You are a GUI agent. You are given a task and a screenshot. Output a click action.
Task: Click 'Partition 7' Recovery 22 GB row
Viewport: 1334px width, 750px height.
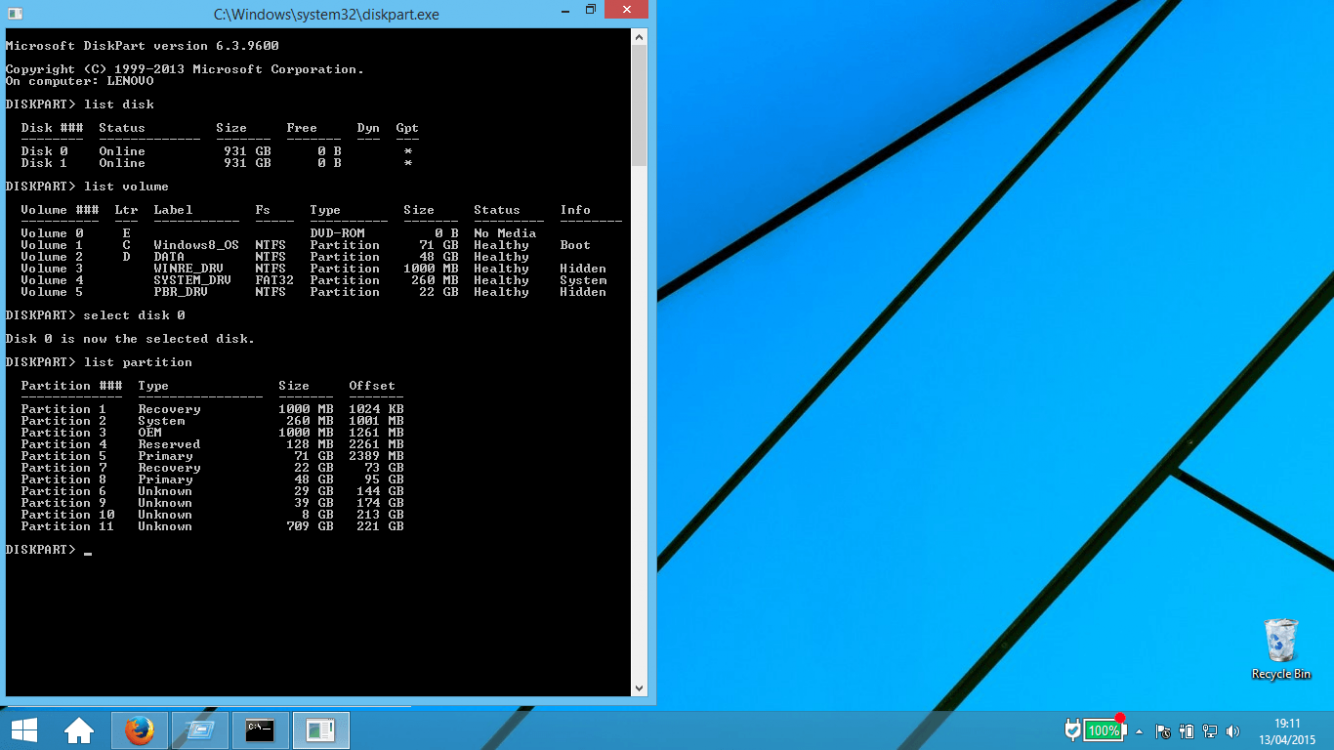coord(212,468)
